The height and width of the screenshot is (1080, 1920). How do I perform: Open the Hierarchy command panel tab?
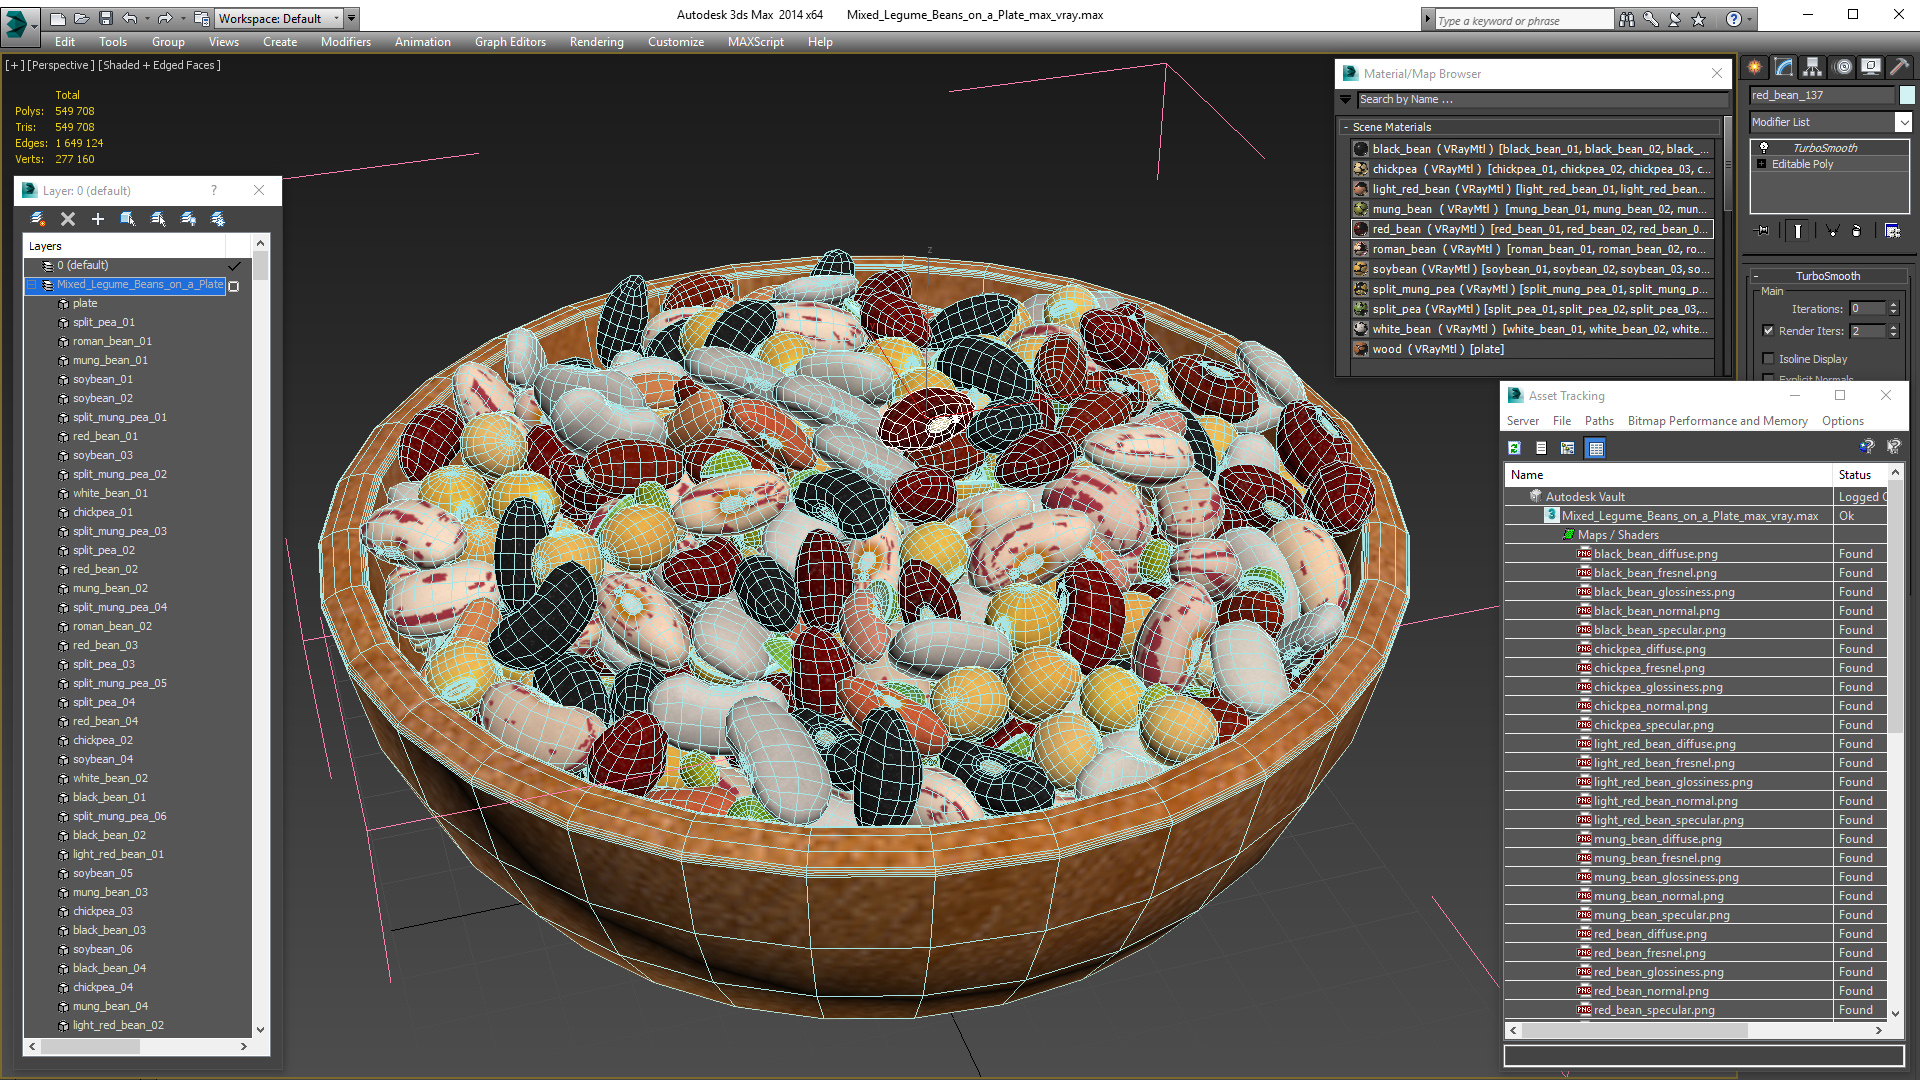coord(1812,67)
